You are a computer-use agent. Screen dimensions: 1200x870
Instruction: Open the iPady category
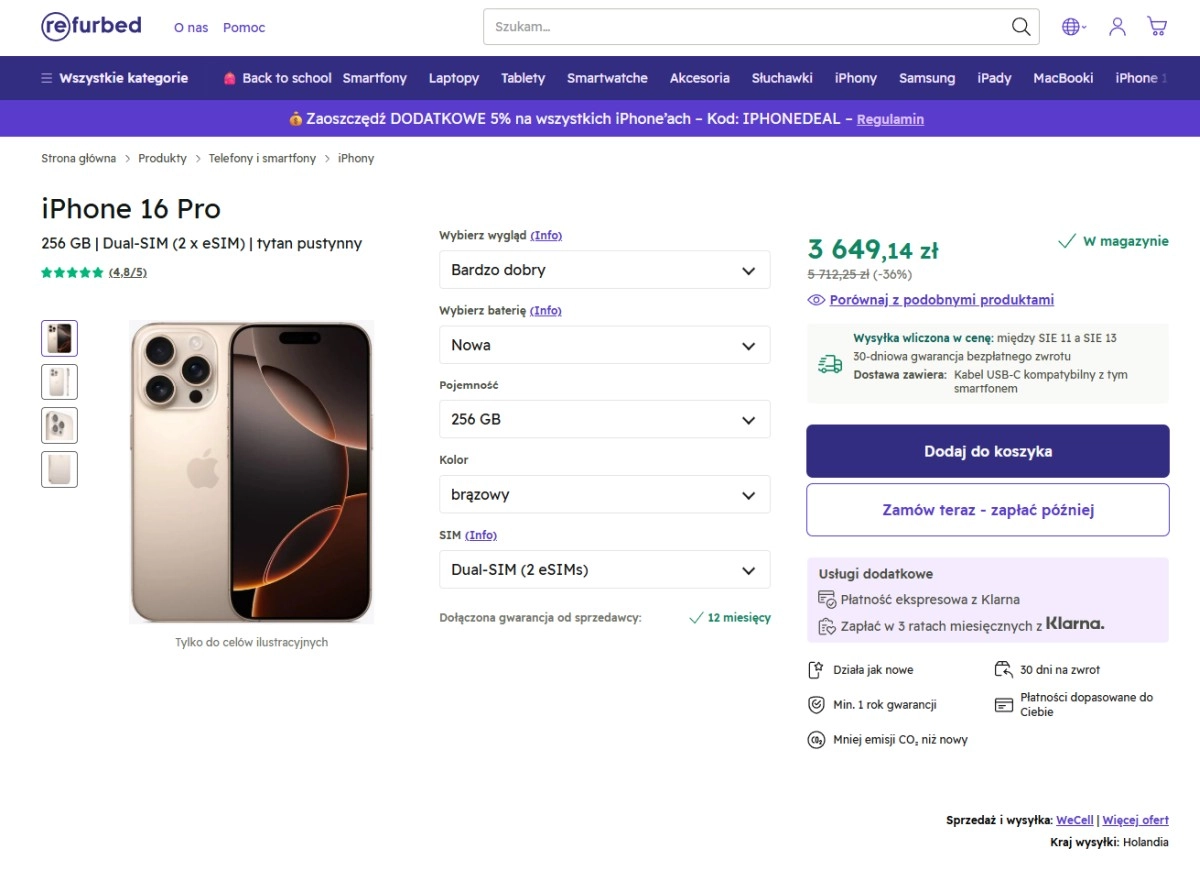(x=994, y=78)
